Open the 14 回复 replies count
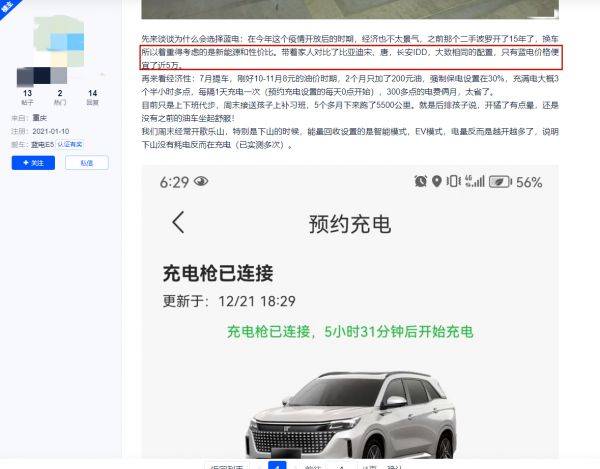This screenshot has height=469, width=600. coord(92,96)
